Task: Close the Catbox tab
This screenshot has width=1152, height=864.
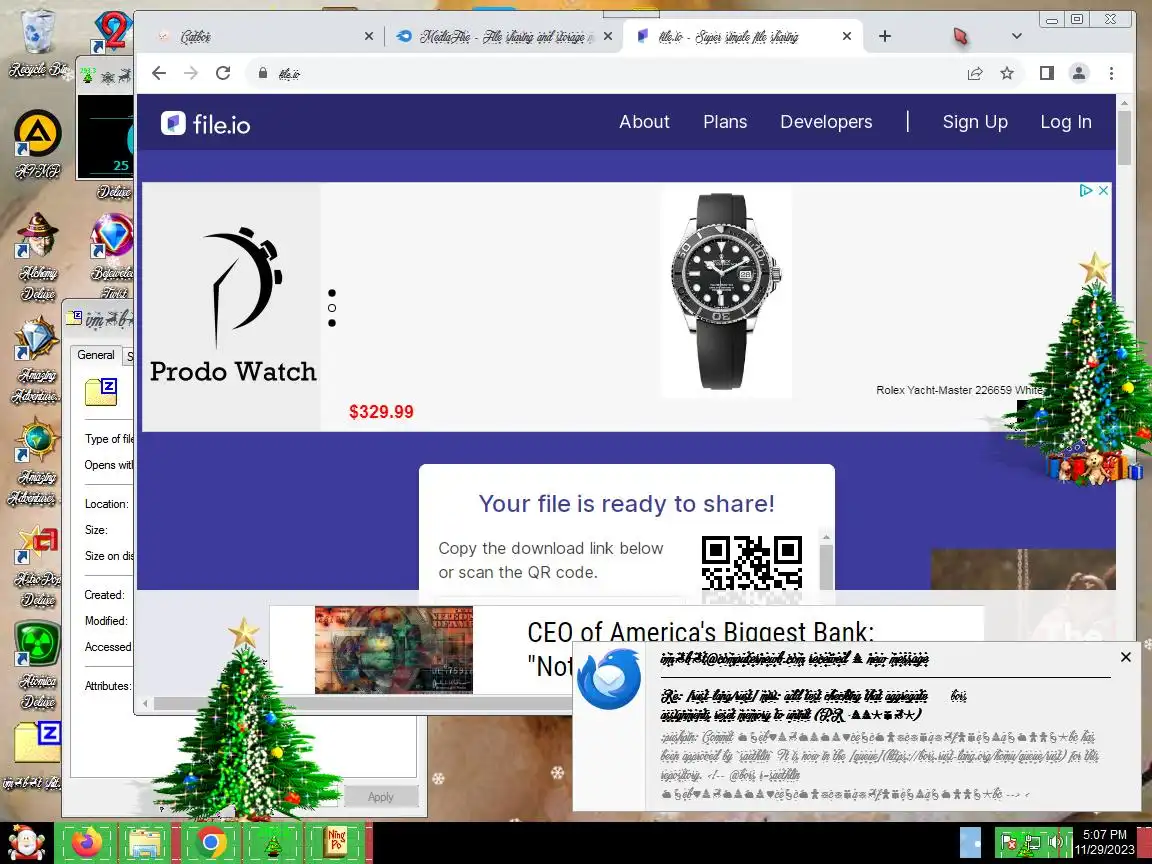Action: tap(369, 36)
